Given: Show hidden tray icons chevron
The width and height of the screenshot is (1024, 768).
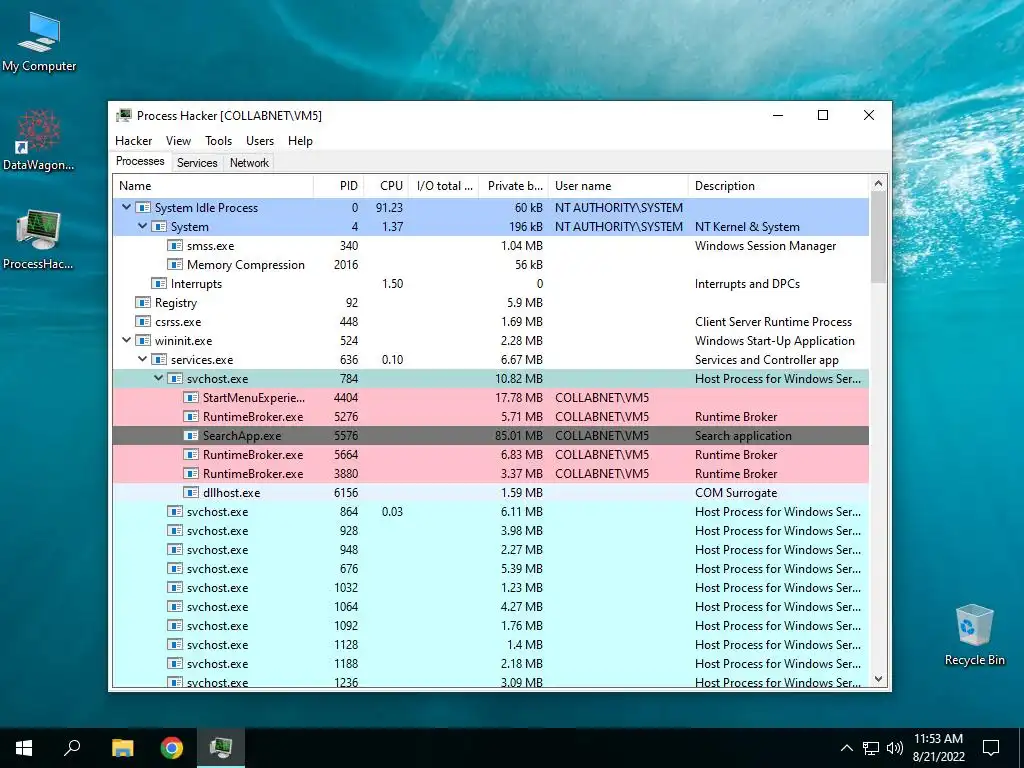Looking at the screenshot, I should point(846,748).
